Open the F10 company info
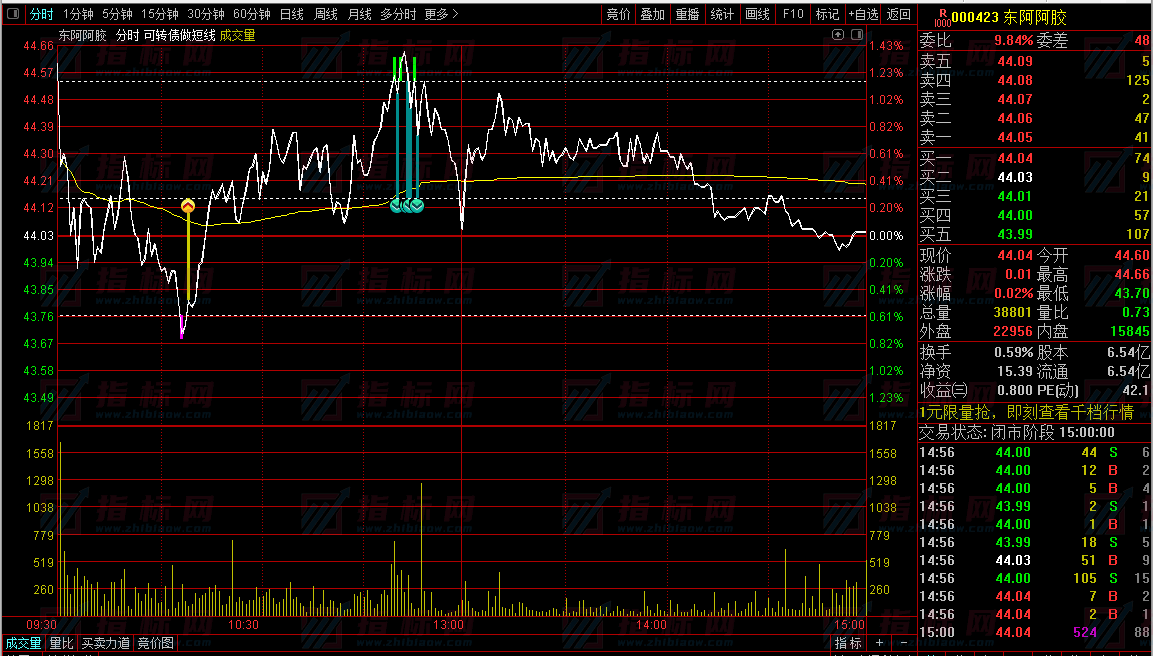 (x=793, y=13)
